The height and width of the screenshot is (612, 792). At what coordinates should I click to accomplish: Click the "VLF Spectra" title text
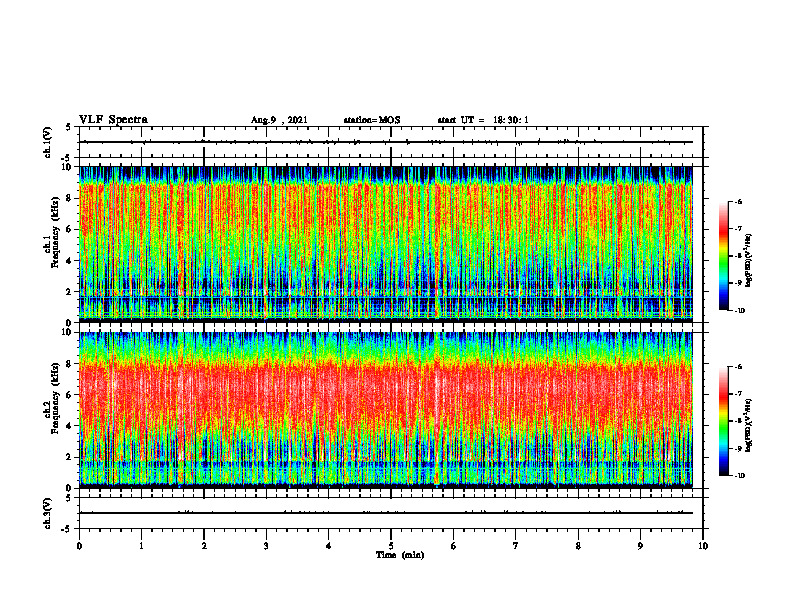tap(113, 120)
